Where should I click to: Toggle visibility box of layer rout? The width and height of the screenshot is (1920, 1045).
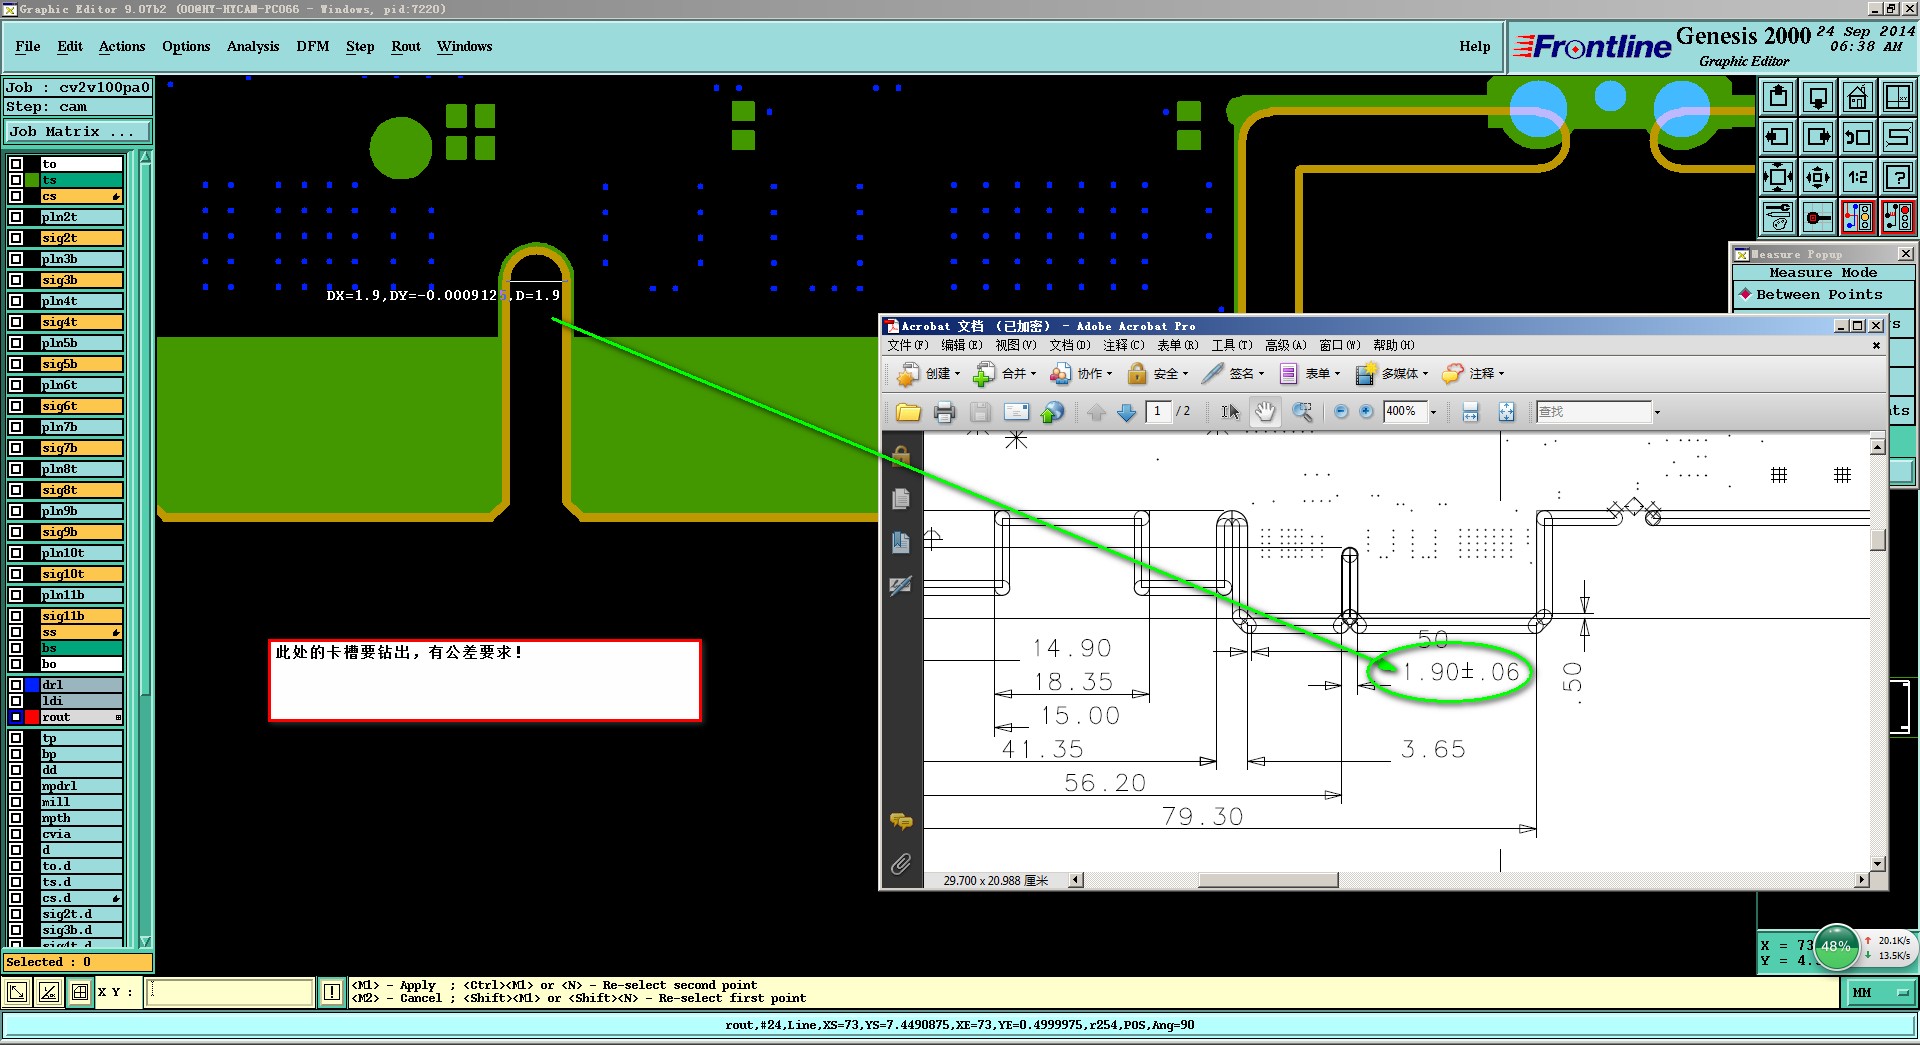16,717
